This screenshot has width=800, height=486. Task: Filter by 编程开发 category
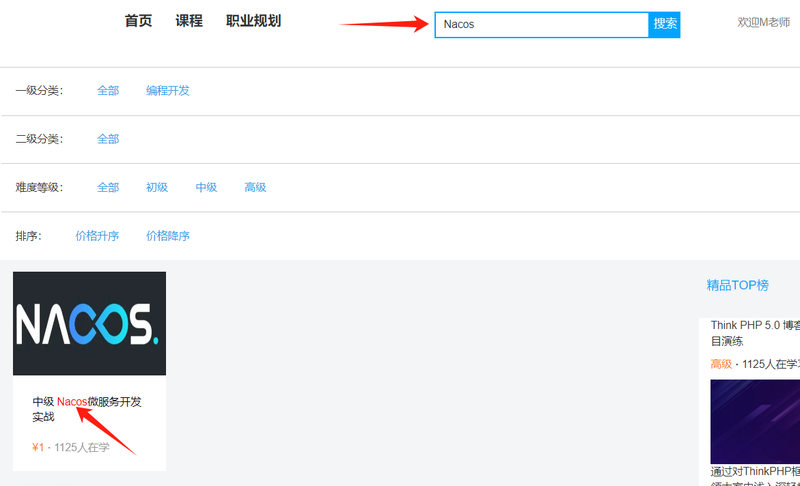pos(168,91)
